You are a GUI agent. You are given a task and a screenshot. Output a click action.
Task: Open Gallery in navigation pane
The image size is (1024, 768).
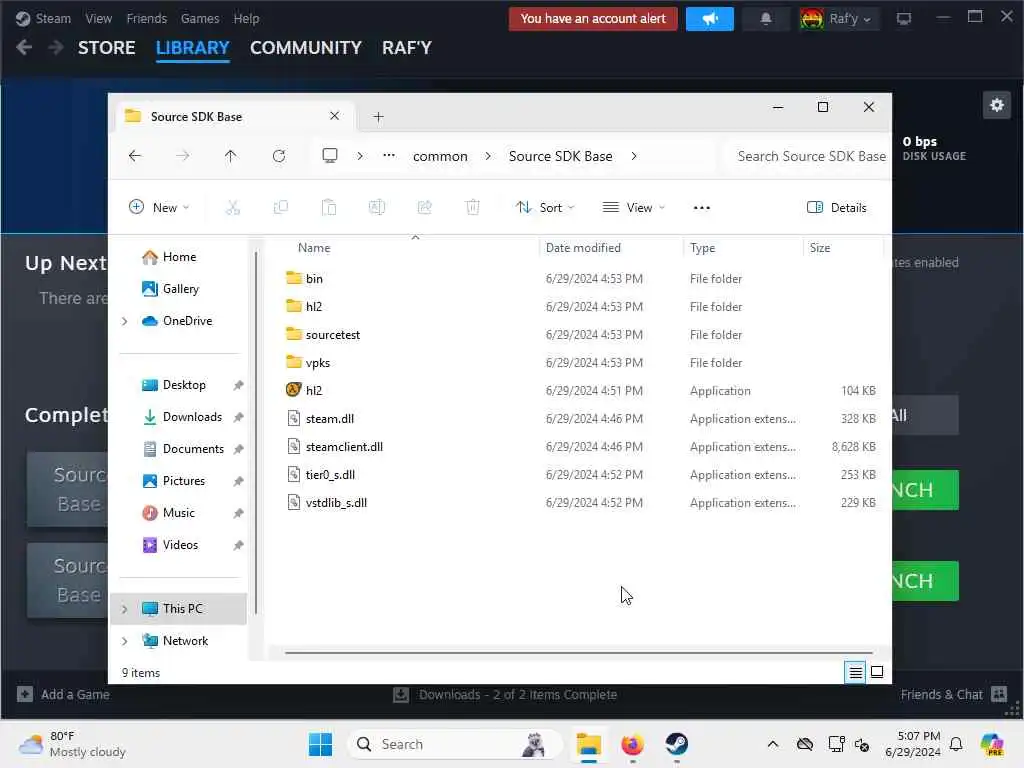click(x=181, y=289)
